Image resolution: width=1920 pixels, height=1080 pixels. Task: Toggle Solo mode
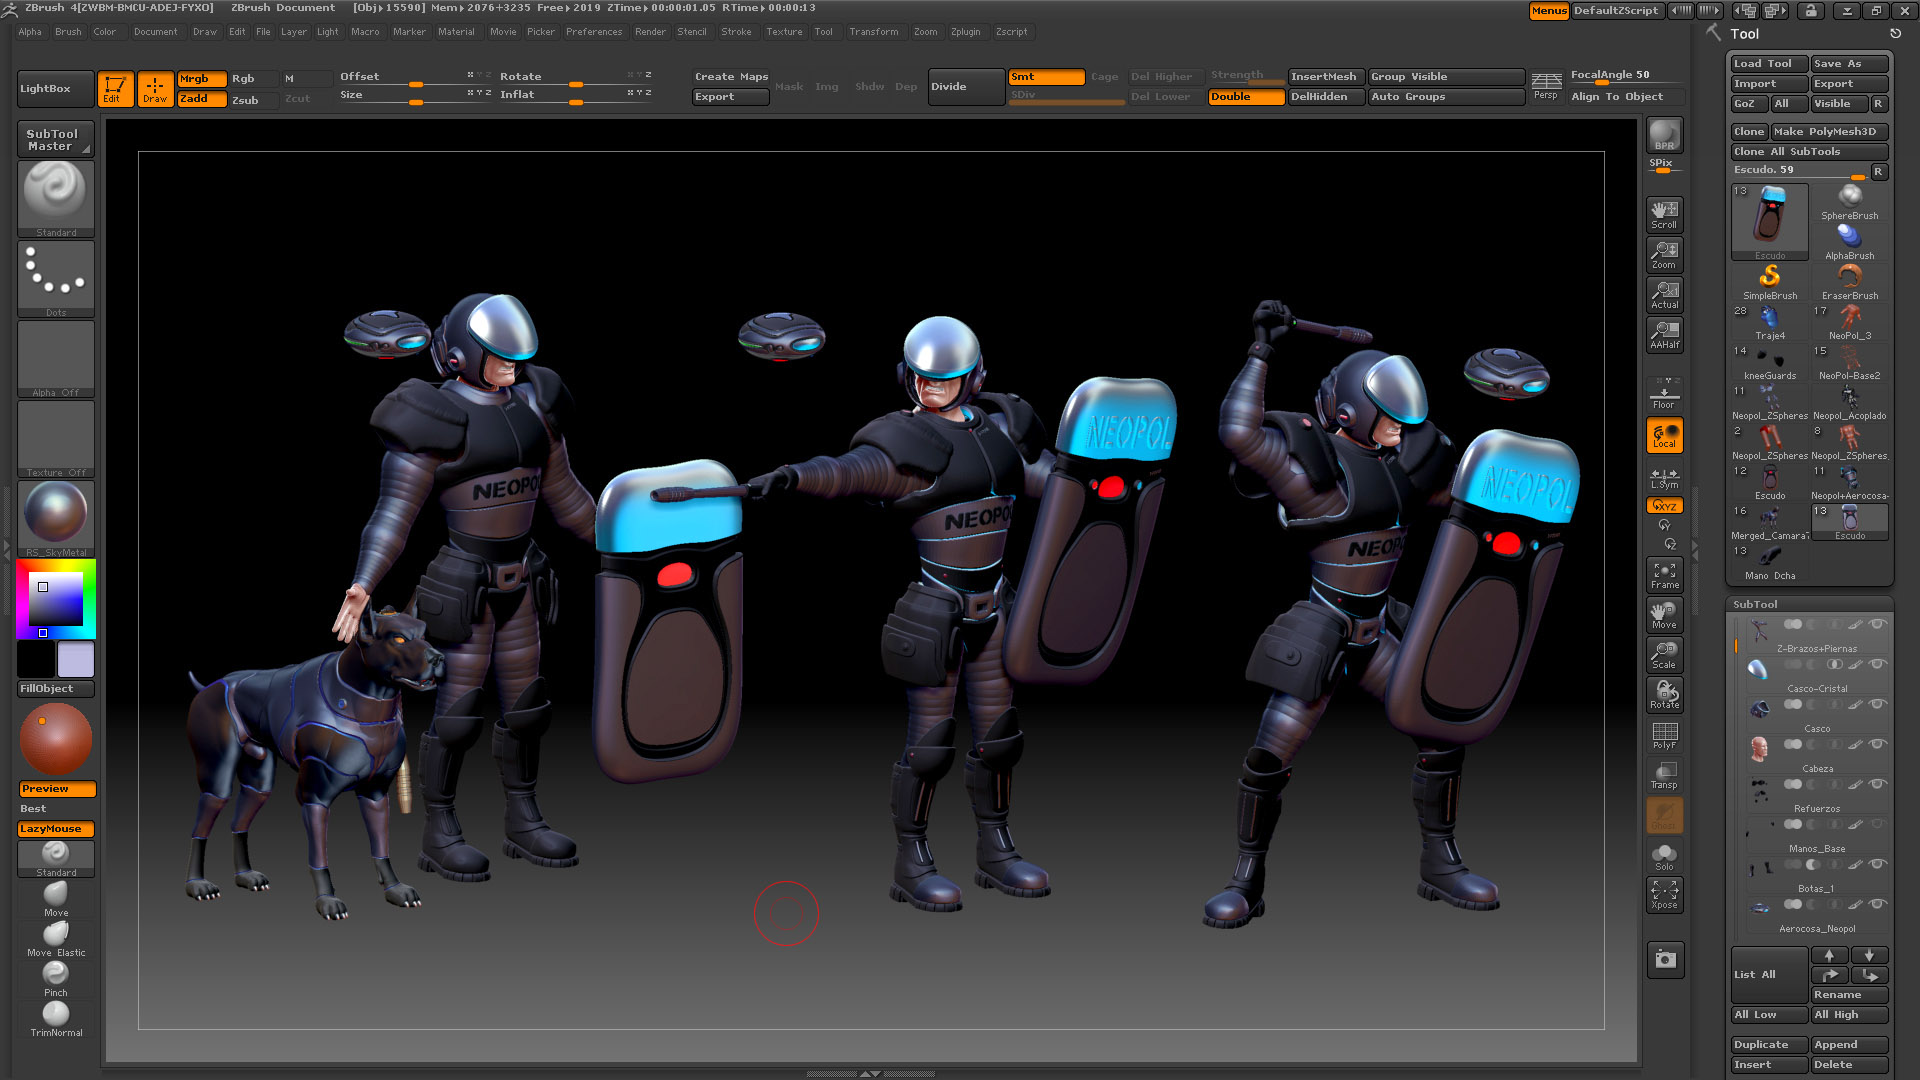1664,855
